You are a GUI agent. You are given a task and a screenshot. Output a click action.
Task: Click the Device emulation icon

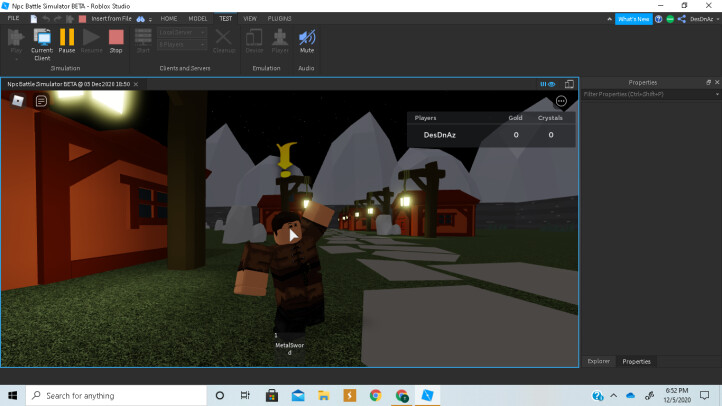coord(254,37)
